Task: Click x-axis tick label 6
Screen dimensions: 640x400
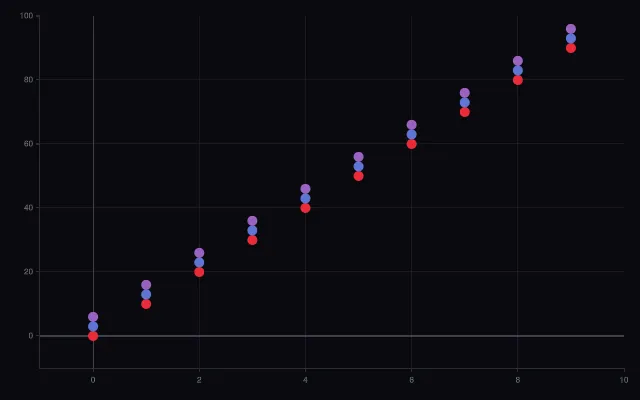Action: coord(411,380)
